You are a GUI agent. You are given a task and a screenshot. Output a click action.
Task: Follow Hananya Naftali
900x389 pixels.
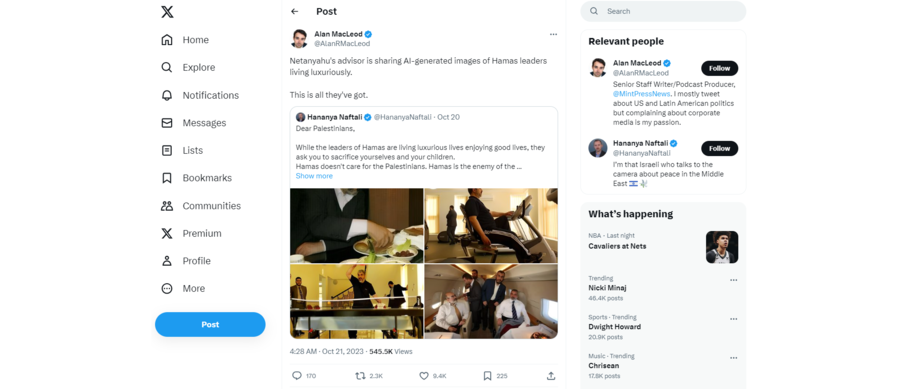719,149
